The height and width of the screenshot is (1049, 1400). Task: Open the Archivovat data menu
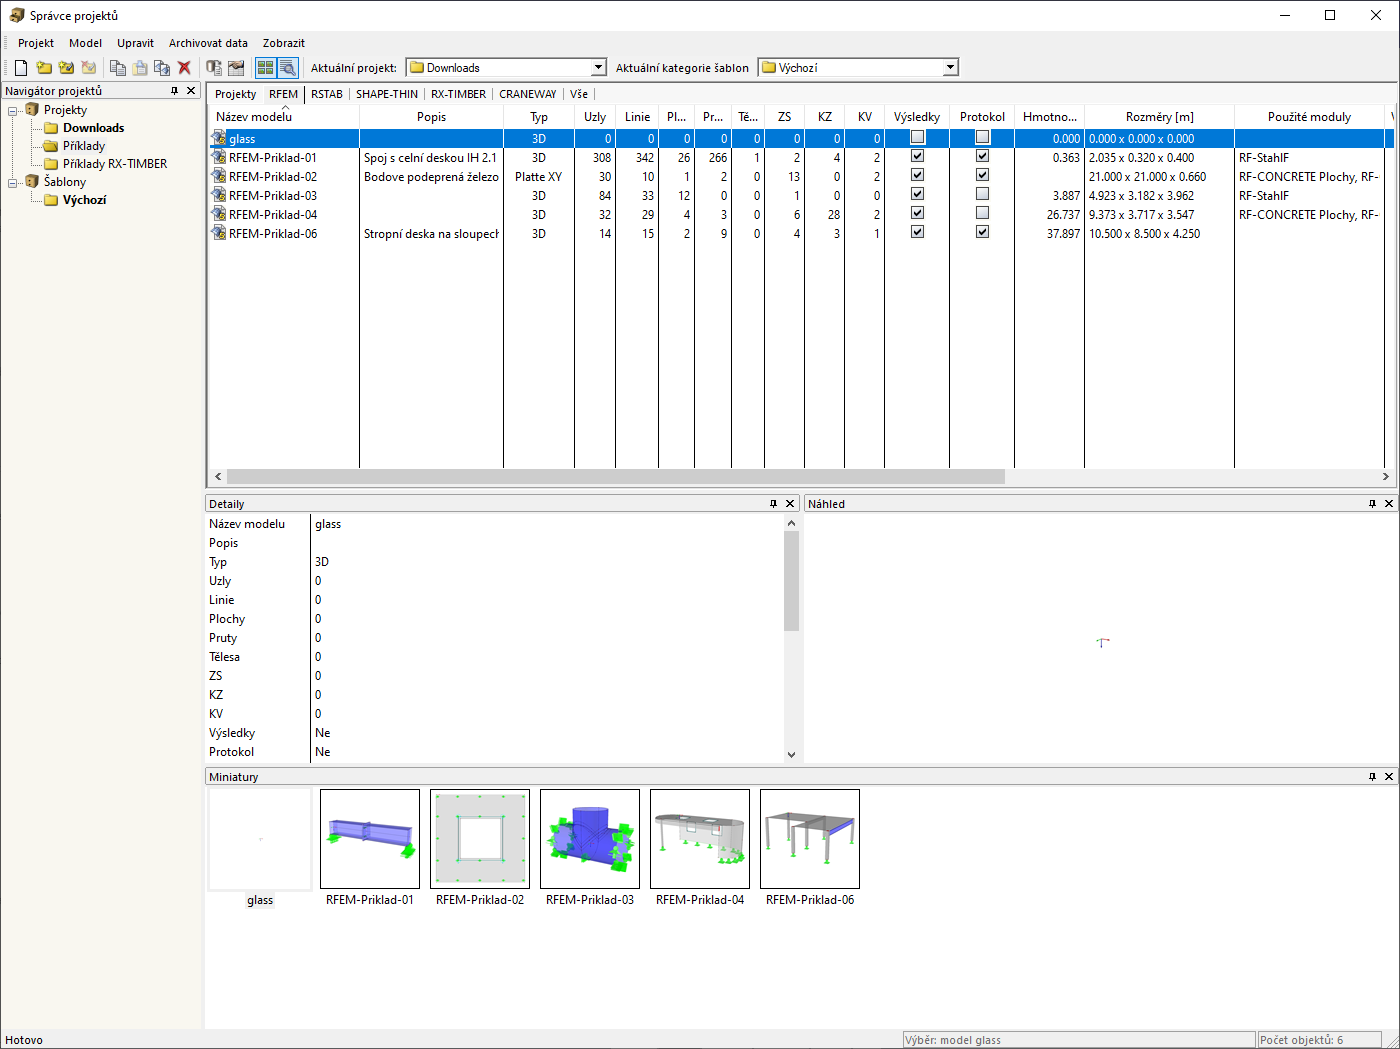tap(208, 43)
